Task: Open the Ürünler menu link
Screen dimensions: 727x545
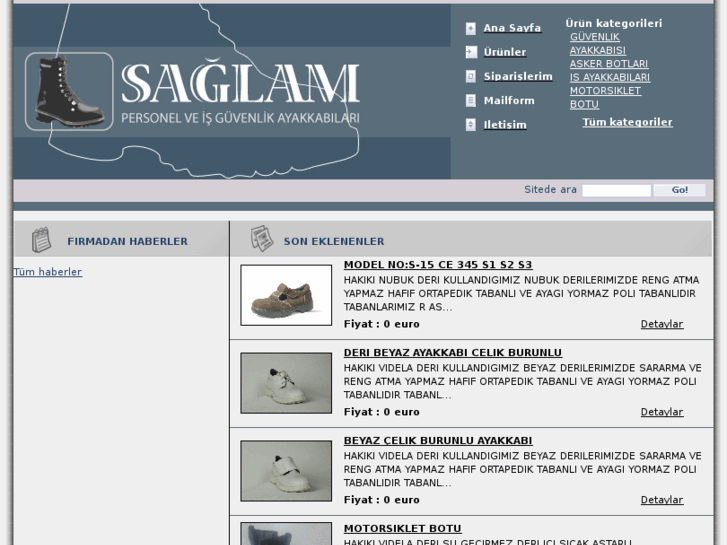Action: click(504, 52)
